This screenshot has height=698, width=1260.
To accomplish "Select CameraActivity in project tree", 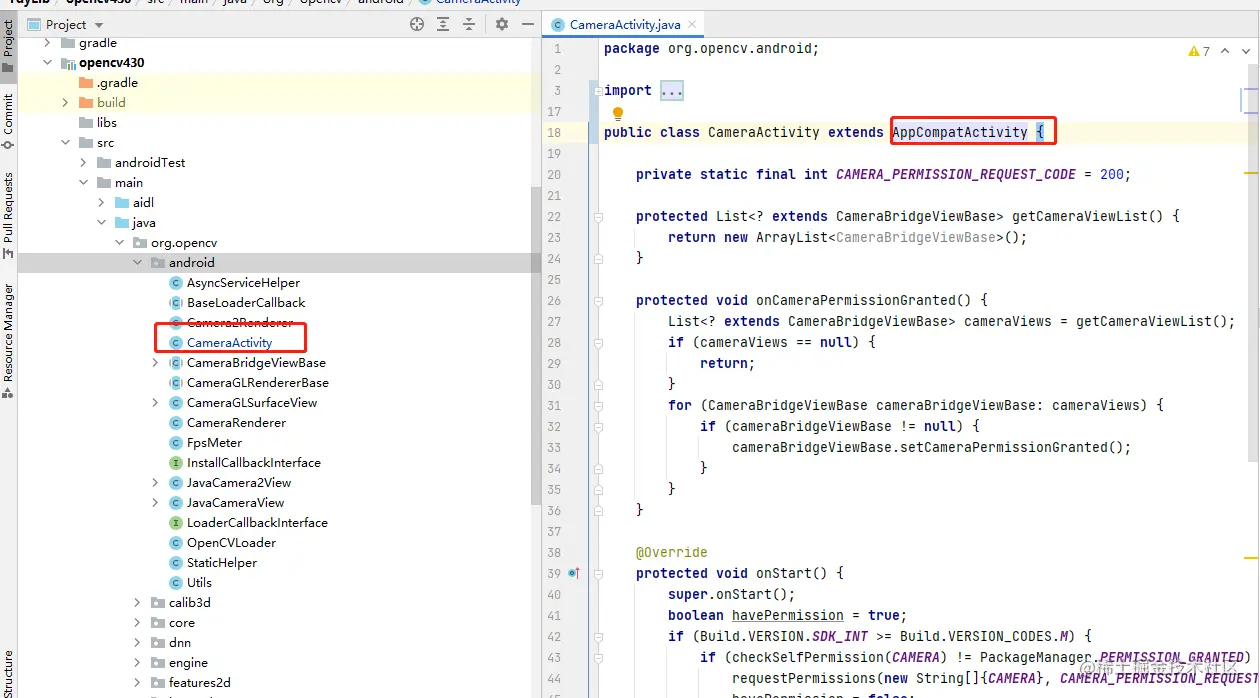I will 229,343.
